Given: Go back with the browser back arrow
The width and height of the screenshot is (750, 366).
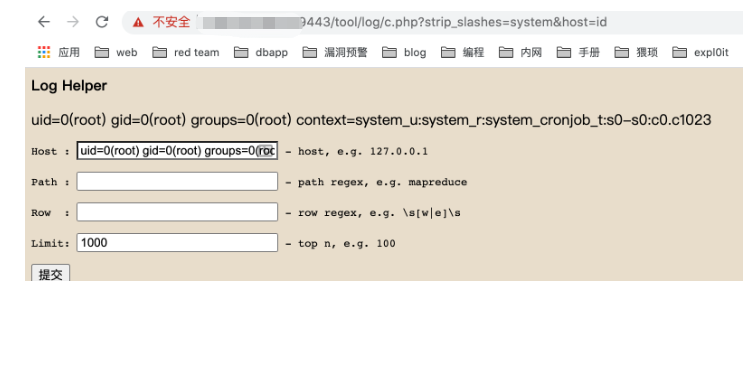Looking at the screenshot, I should (x=44, y=22).
